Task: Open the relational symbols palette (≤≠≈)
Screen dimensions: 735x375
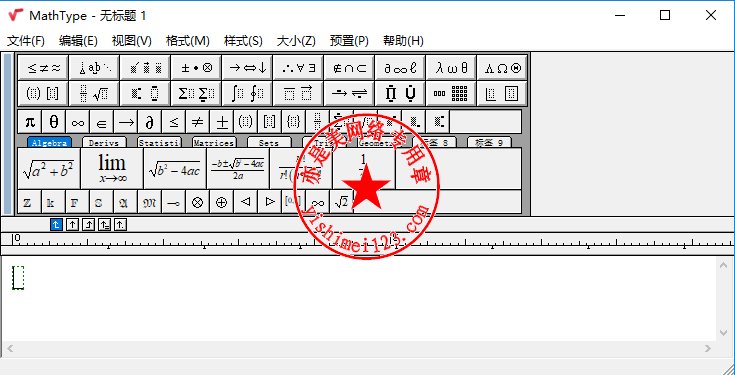Action: (x=43, y=68)
